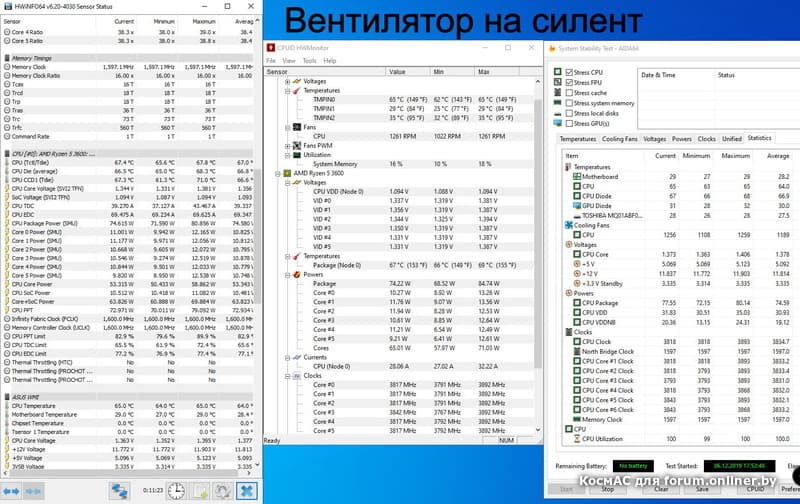
Task: Disable the Stress CPU checkbox
Action: (x=569, y=72)
